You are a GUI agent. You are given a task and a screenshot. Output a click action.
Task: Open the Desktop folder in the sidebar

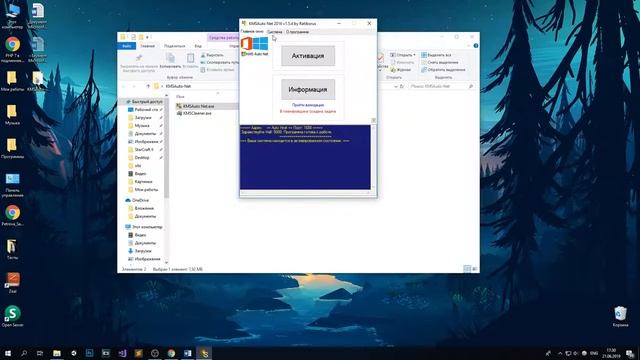(139, 158)
